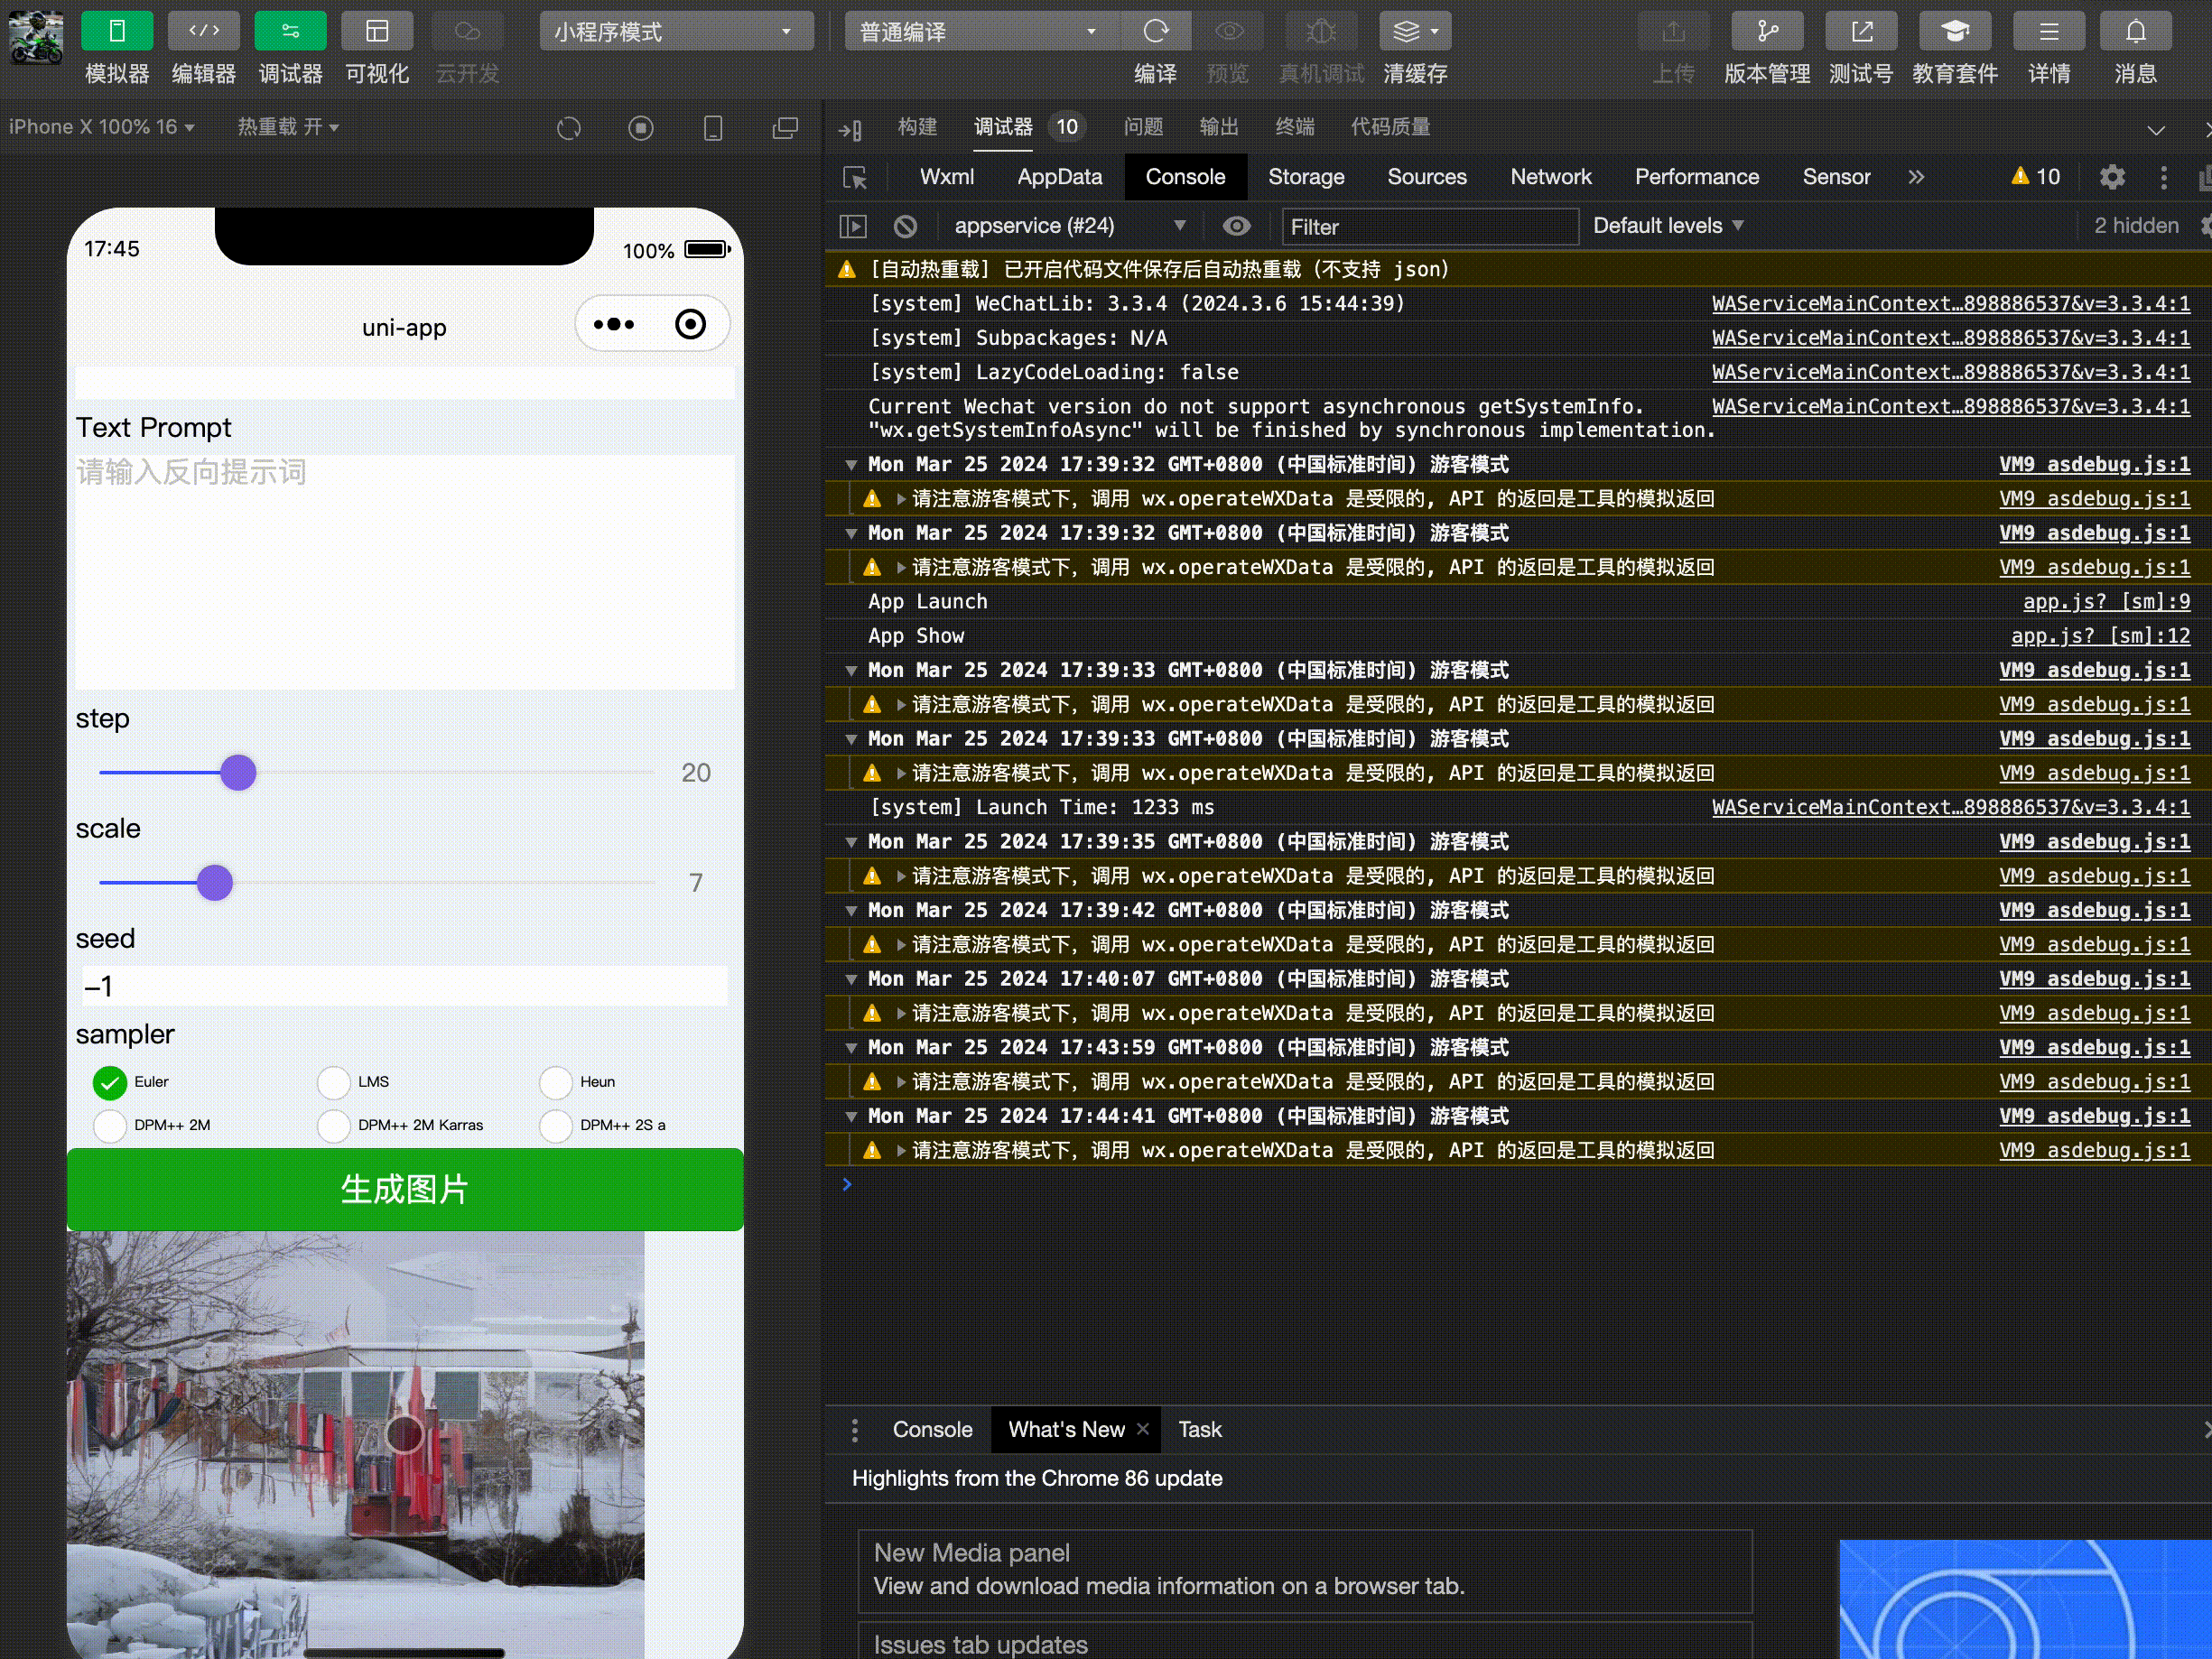Image resolution: width=2212 pixels, height=1659 pixels.
Task: Click the scale slider handle
Action: tap(214, 882)
